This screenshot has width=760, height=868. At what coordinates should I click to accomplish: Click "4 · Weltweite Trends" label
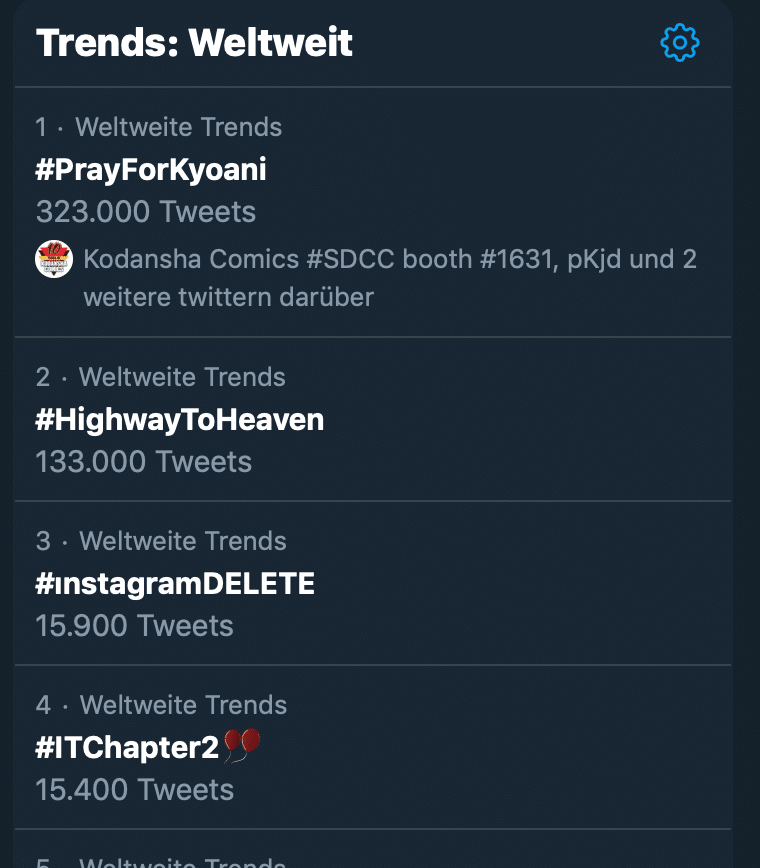pyautogui.click(x=161, y=705)
